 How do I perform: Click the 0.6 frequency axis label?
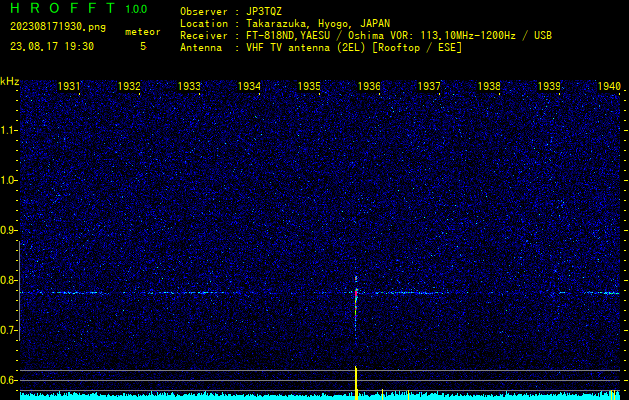[x=9, y=380]
